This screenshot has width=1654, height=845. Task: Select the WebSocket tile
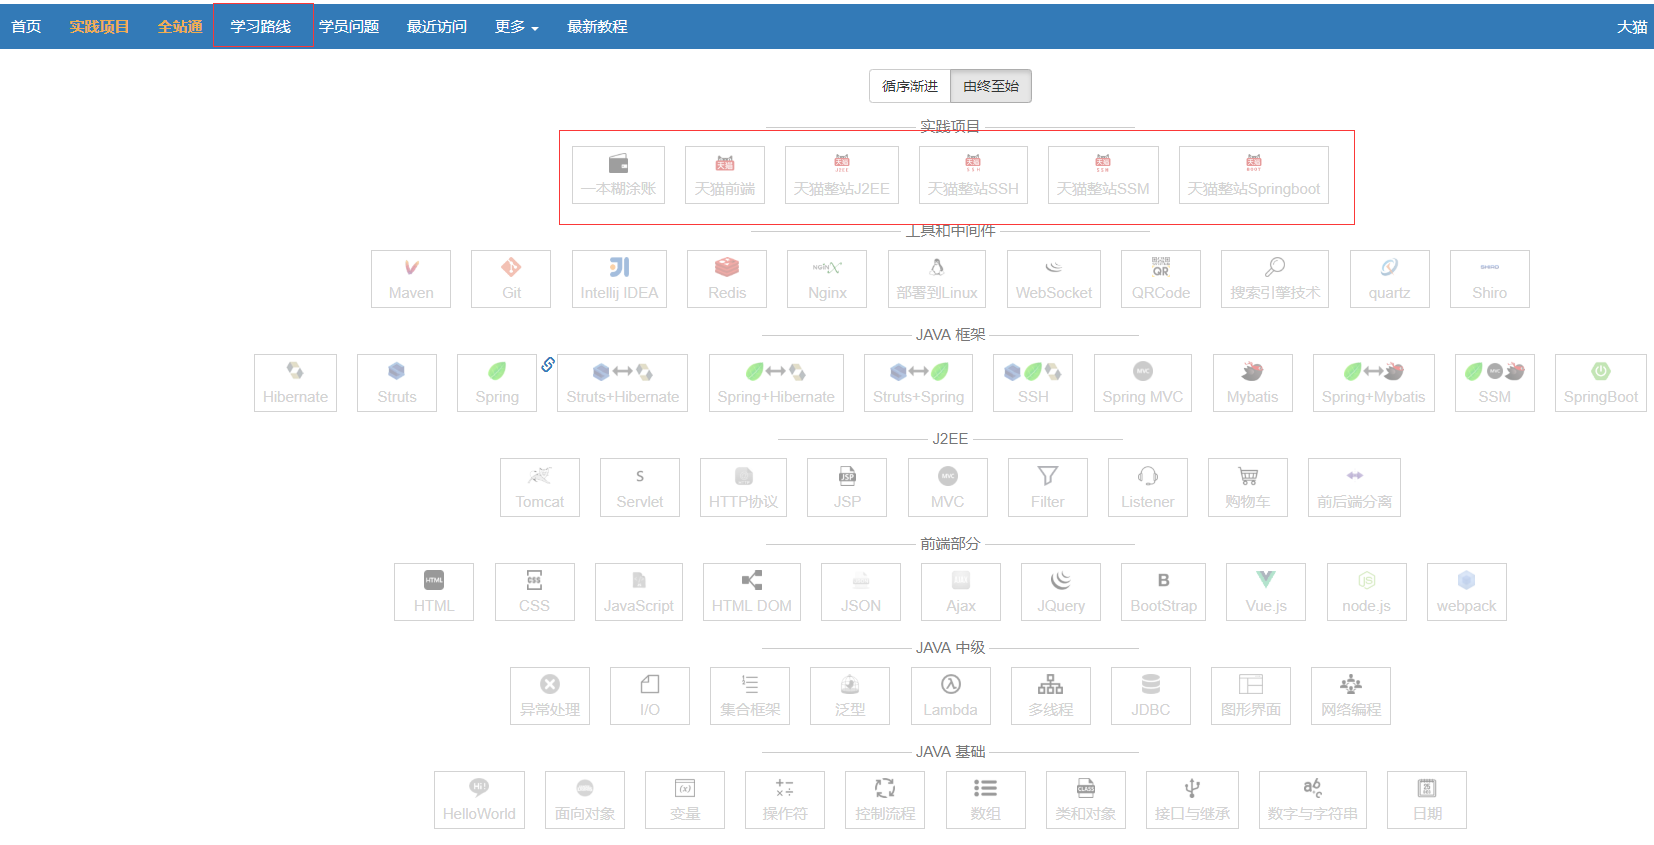pos(1054,279)
